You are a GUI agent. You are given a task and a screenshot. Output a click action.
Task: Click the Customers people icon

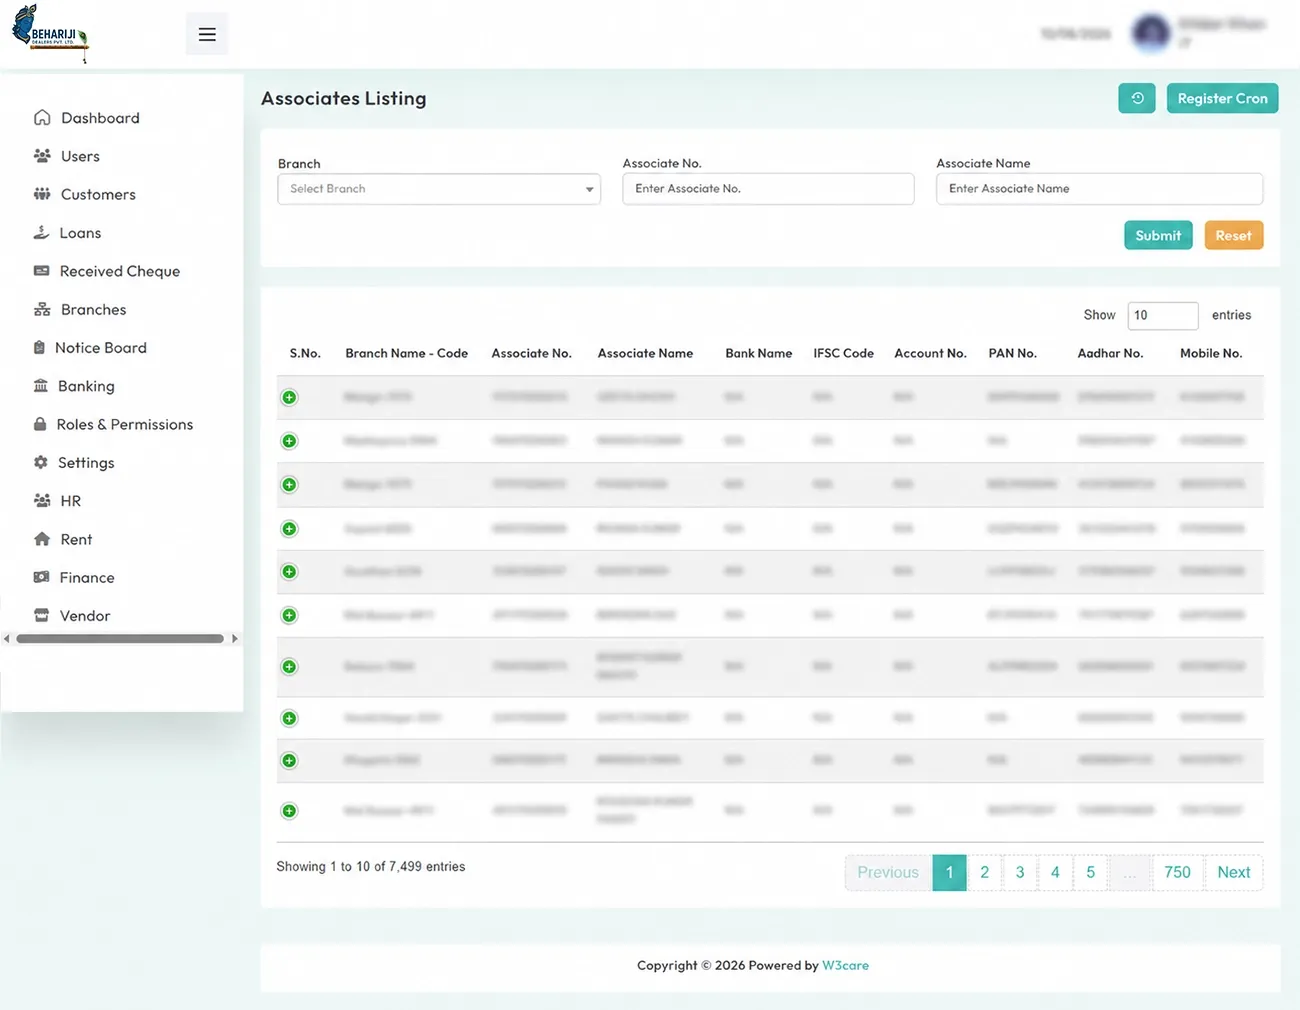(x=42, y=194)
